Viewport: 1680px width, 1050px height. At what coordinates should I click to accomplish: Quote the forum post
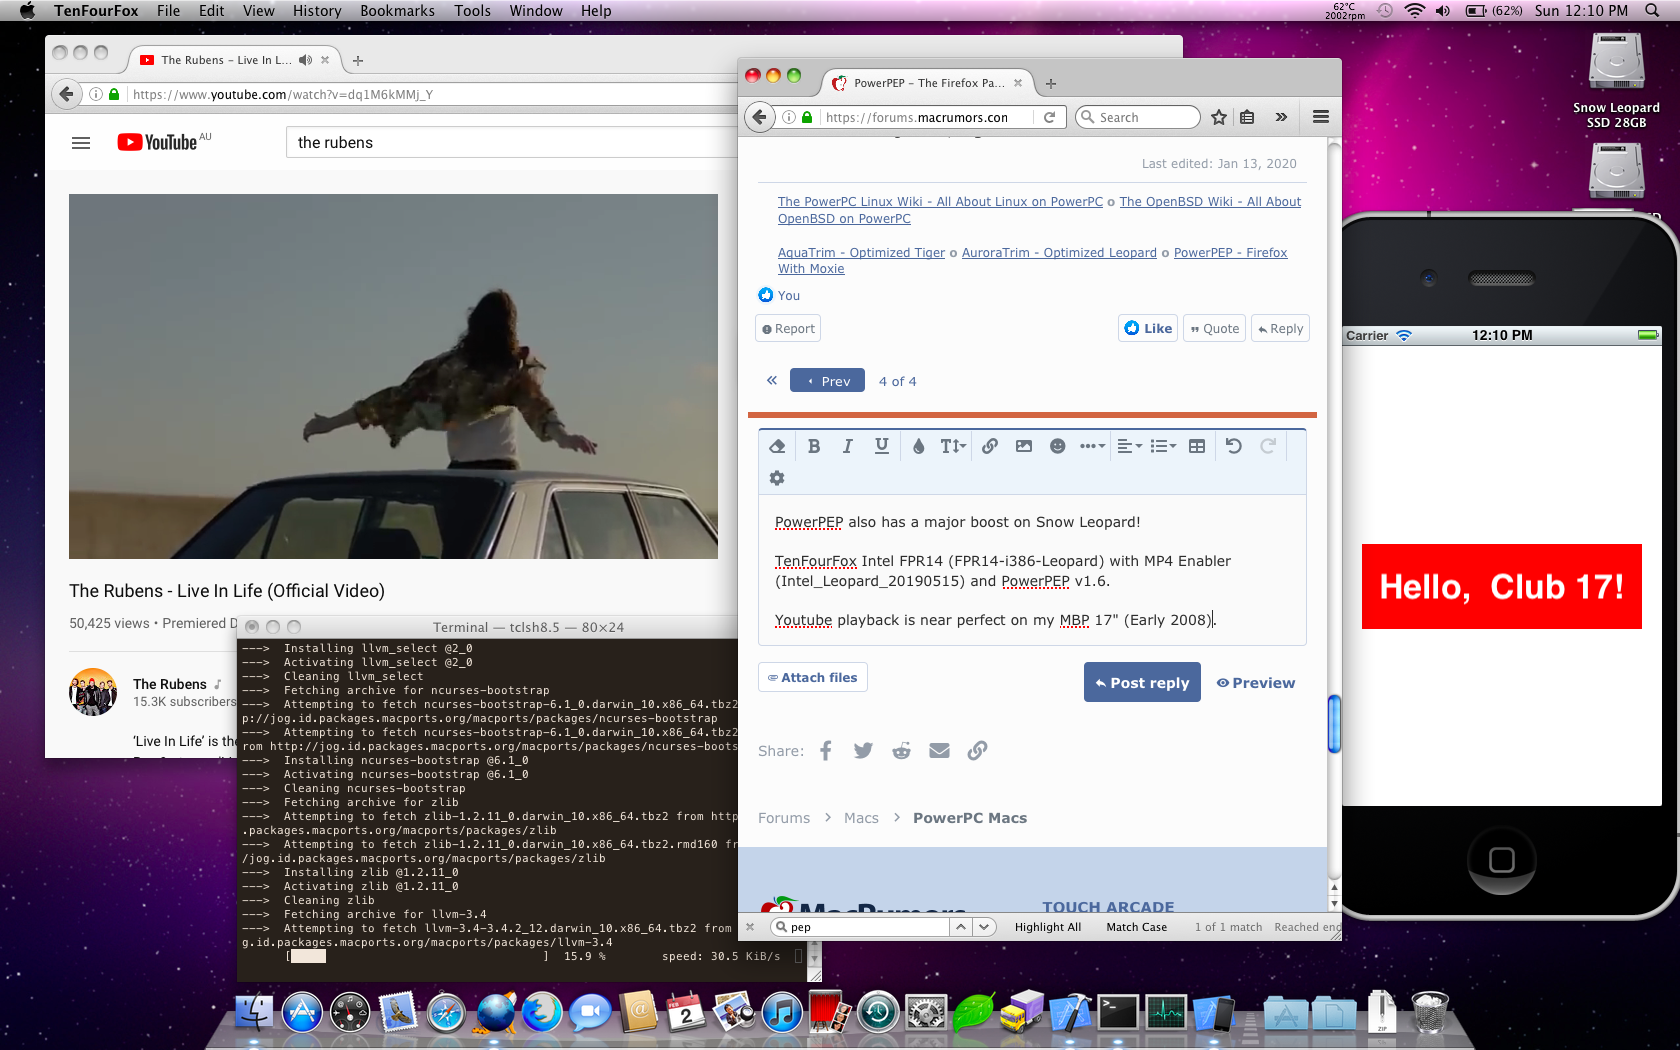click(x=1215, y=328)
